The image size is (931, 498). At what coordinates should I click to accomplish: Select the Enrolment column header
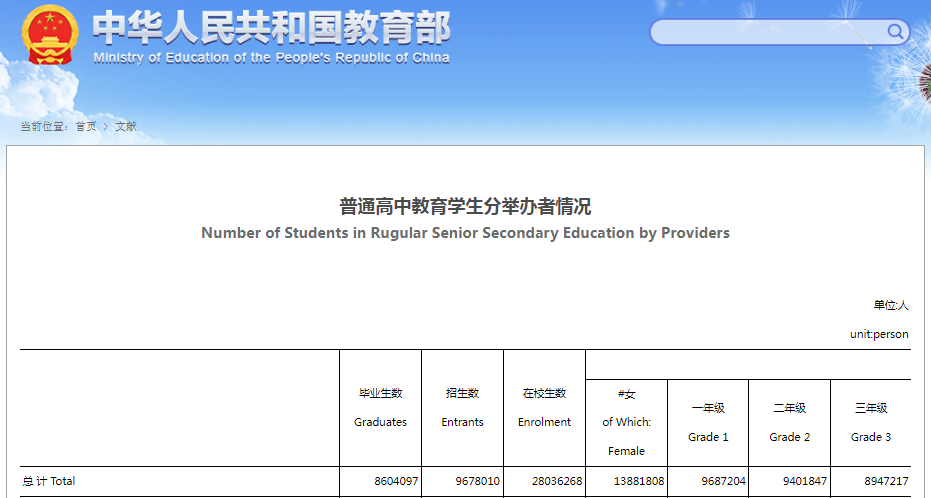[544, 408]
